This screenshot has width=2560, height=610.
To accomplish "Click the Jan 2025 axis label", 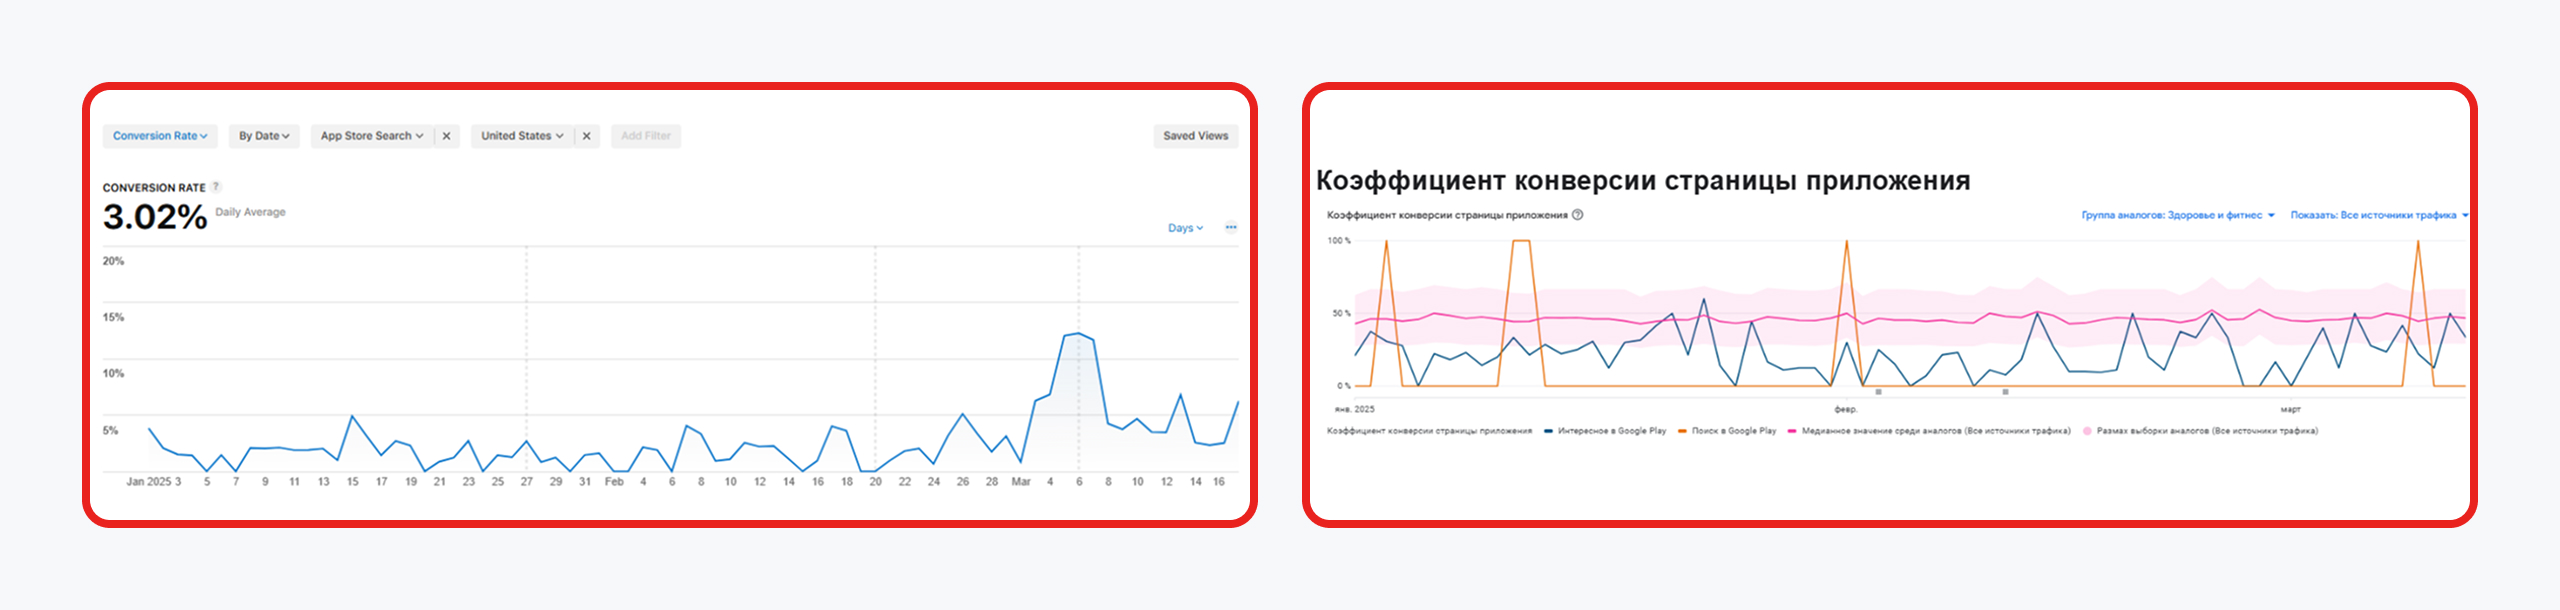I will click(149, 482).
